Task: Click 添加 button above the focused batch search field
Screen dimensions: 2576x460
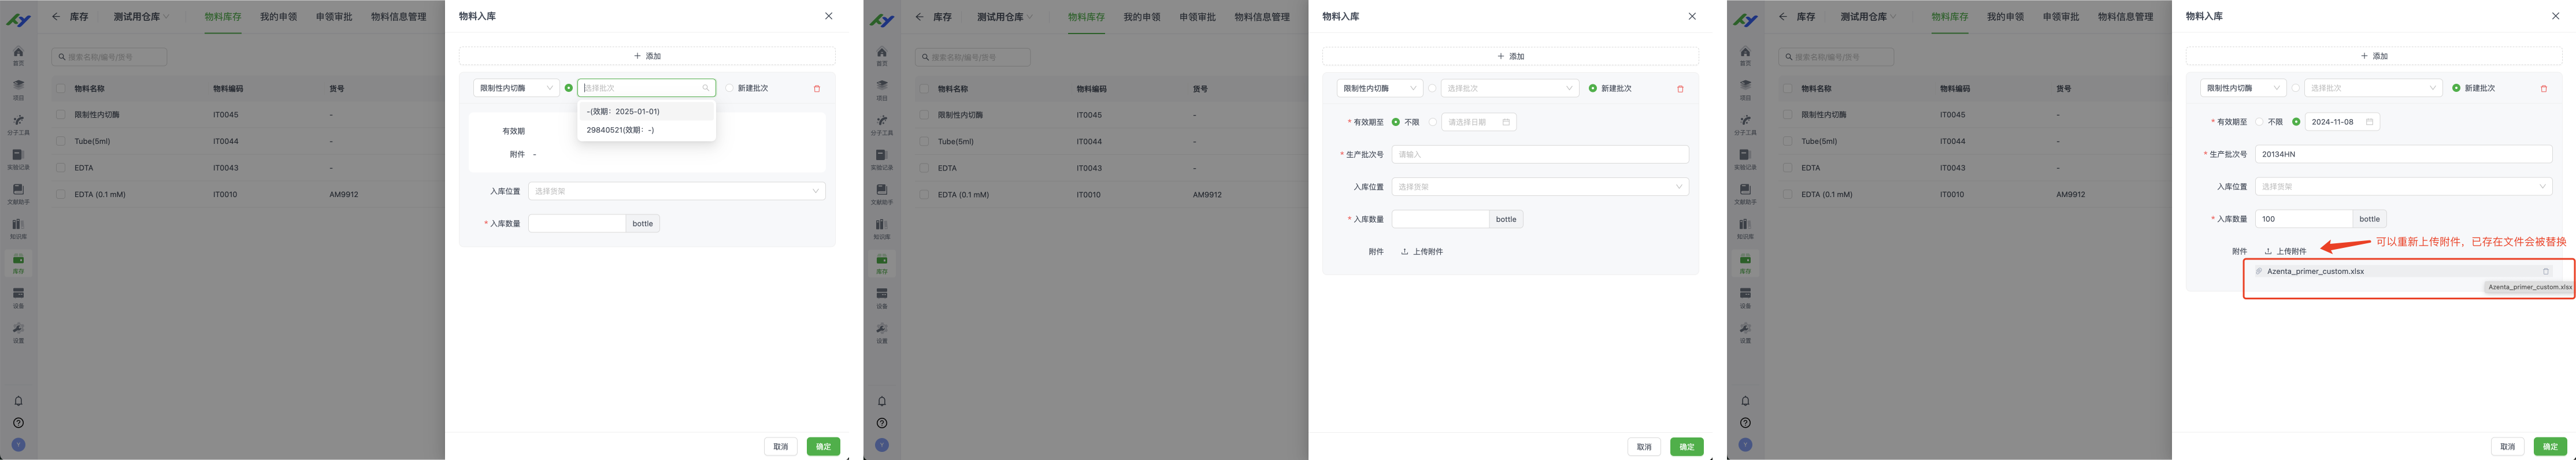Action: tap(647, 56)
